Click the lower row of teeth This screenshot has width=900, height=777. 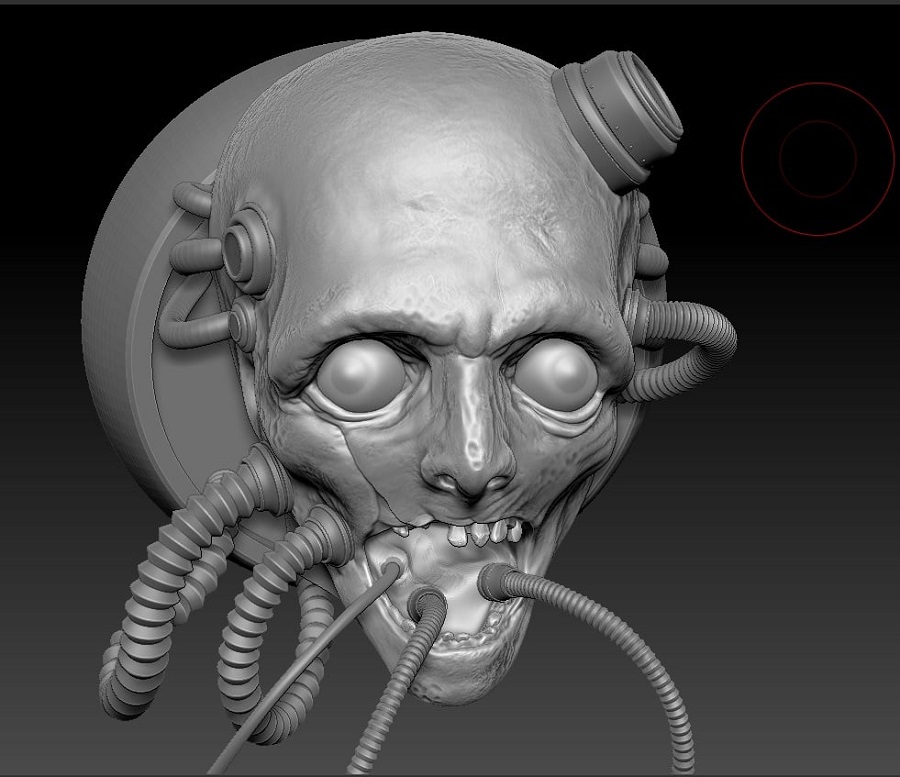[x=462, y=638]
